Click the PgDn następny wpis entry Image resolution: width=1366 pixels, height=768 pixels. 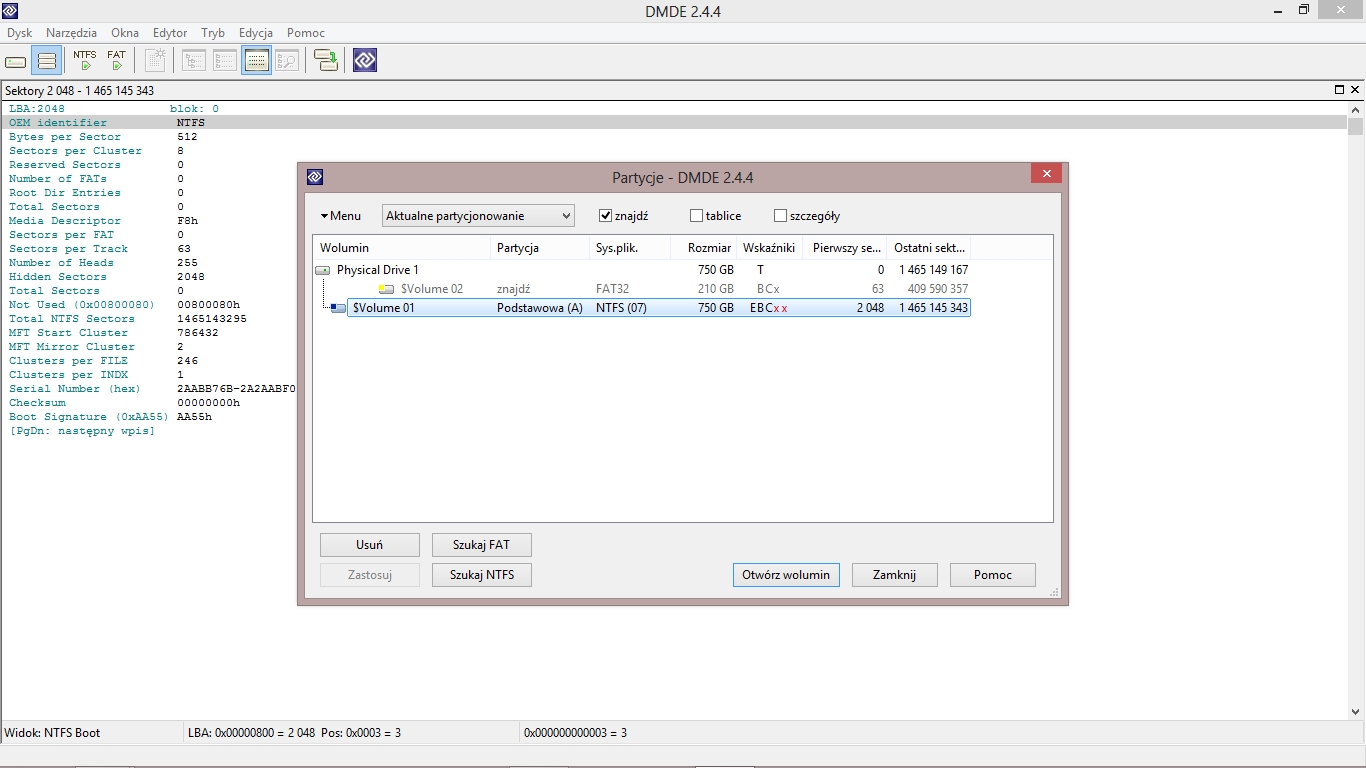tap(82, 431)
